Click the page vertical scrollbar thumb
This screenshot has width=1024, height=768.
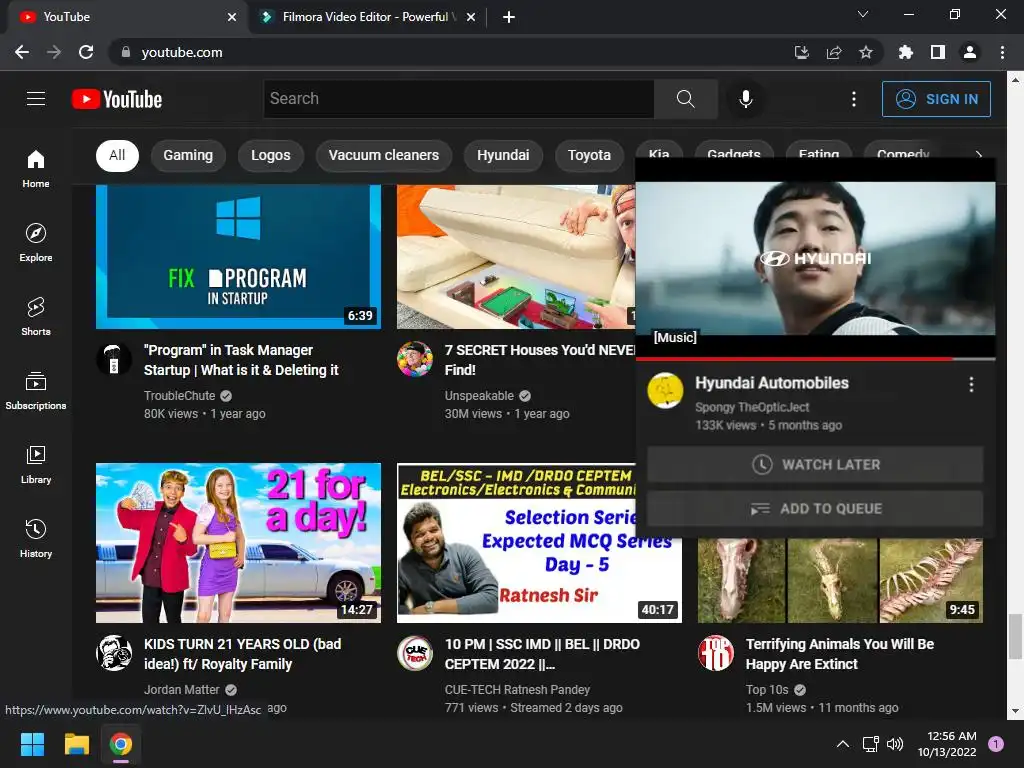(x=1015, y=637)
